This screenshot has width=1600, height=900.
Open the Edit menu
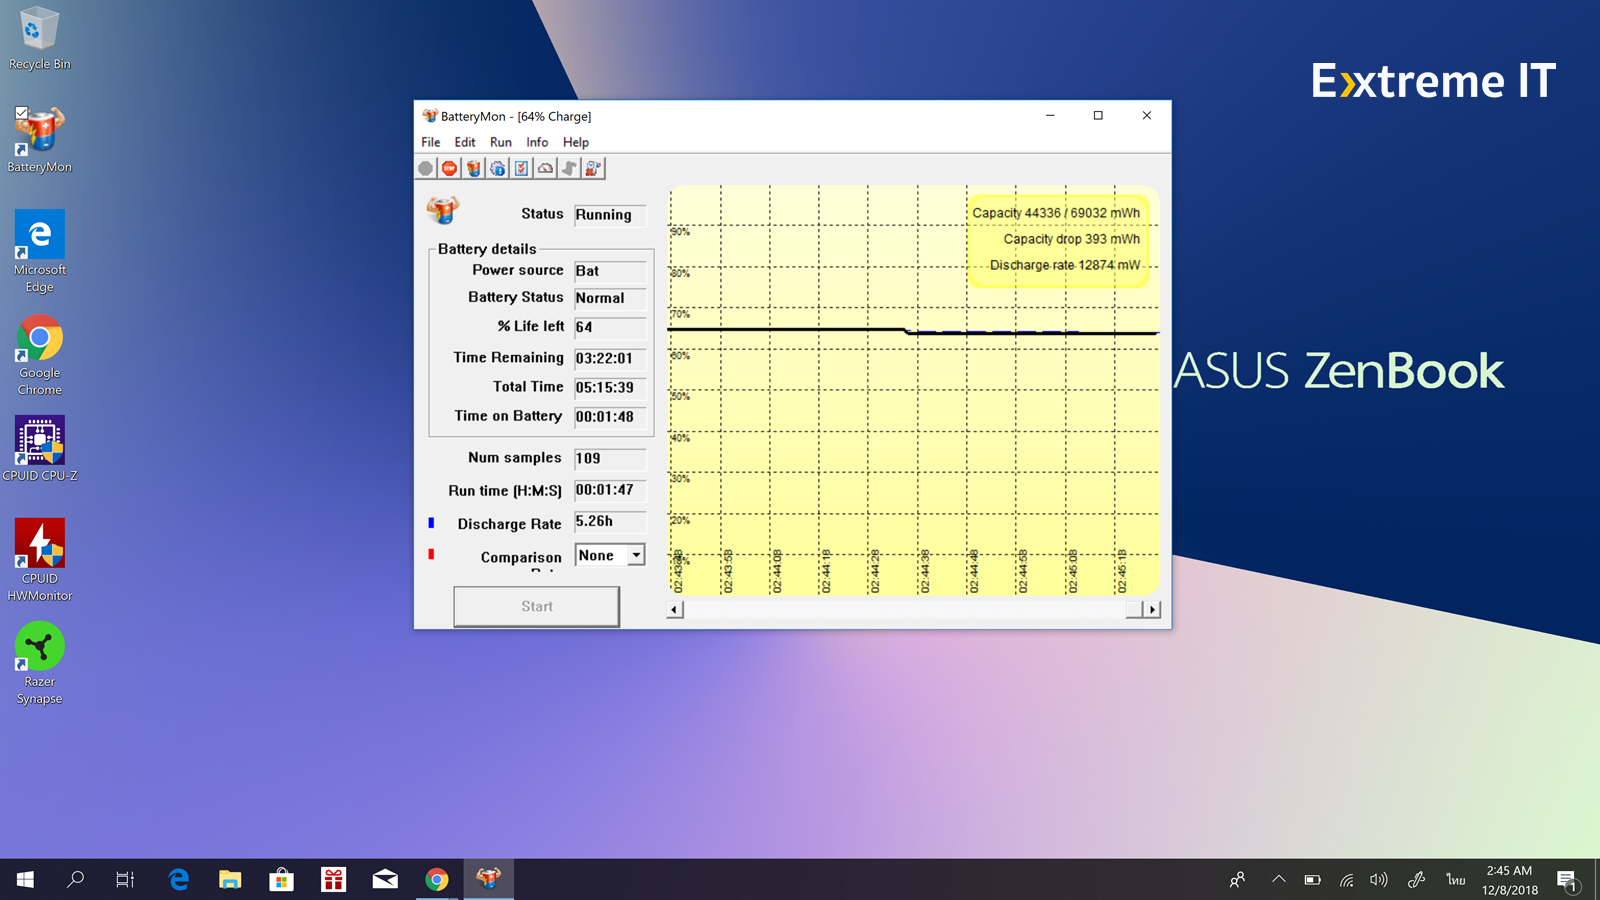[465, 142]
